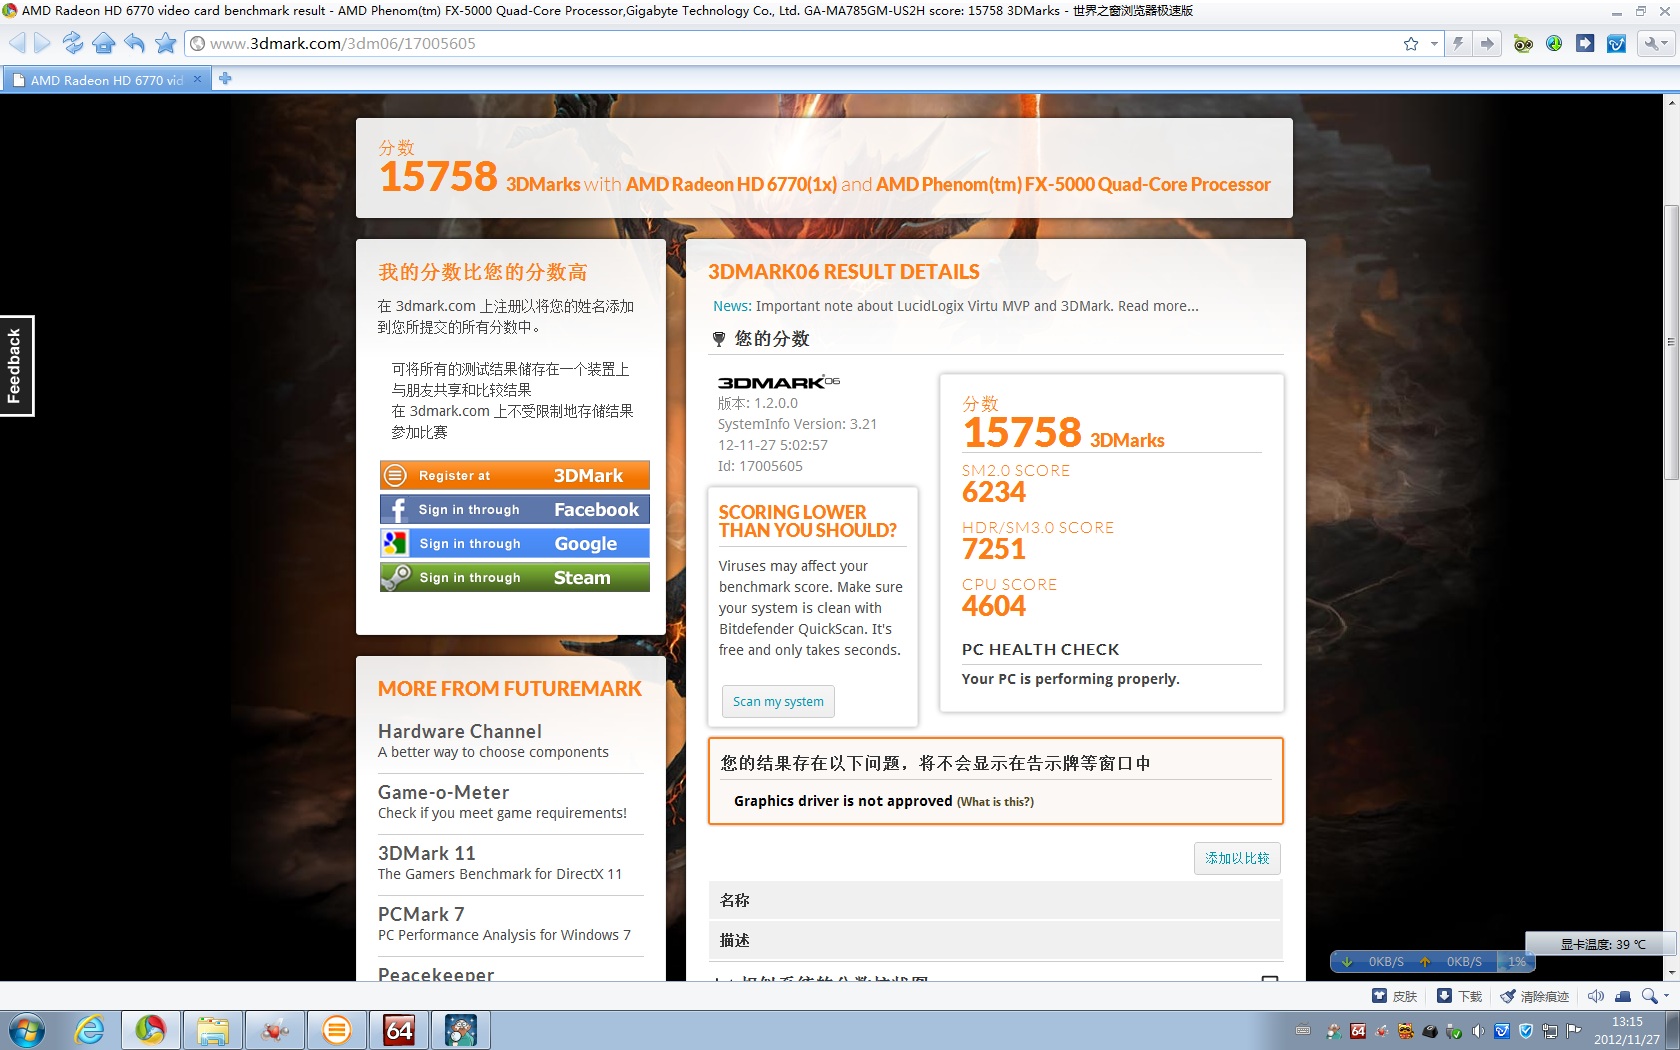This screenshot has height=1050, width=1680.
Task: Click the CPU score value 4604
Action: pos(994,606)
